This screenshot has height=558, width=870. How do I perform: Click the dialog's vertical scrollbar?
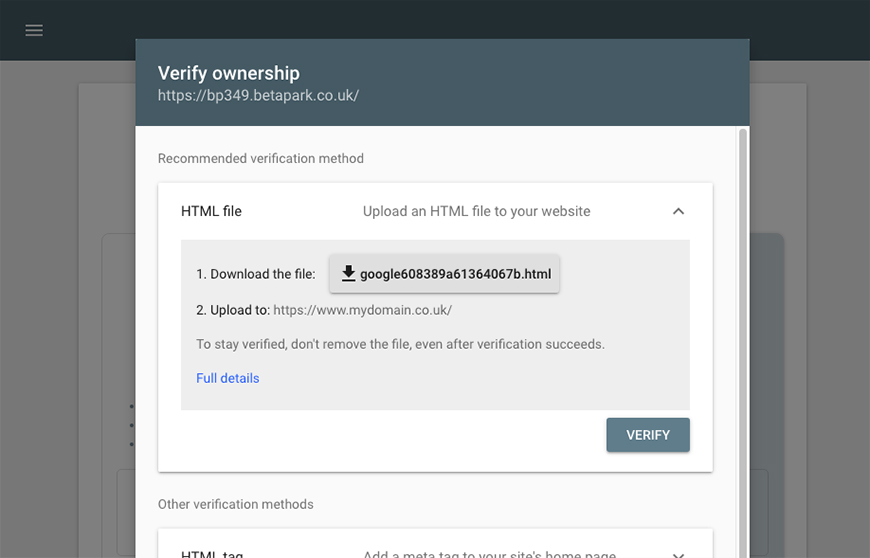tap(742, 343)
